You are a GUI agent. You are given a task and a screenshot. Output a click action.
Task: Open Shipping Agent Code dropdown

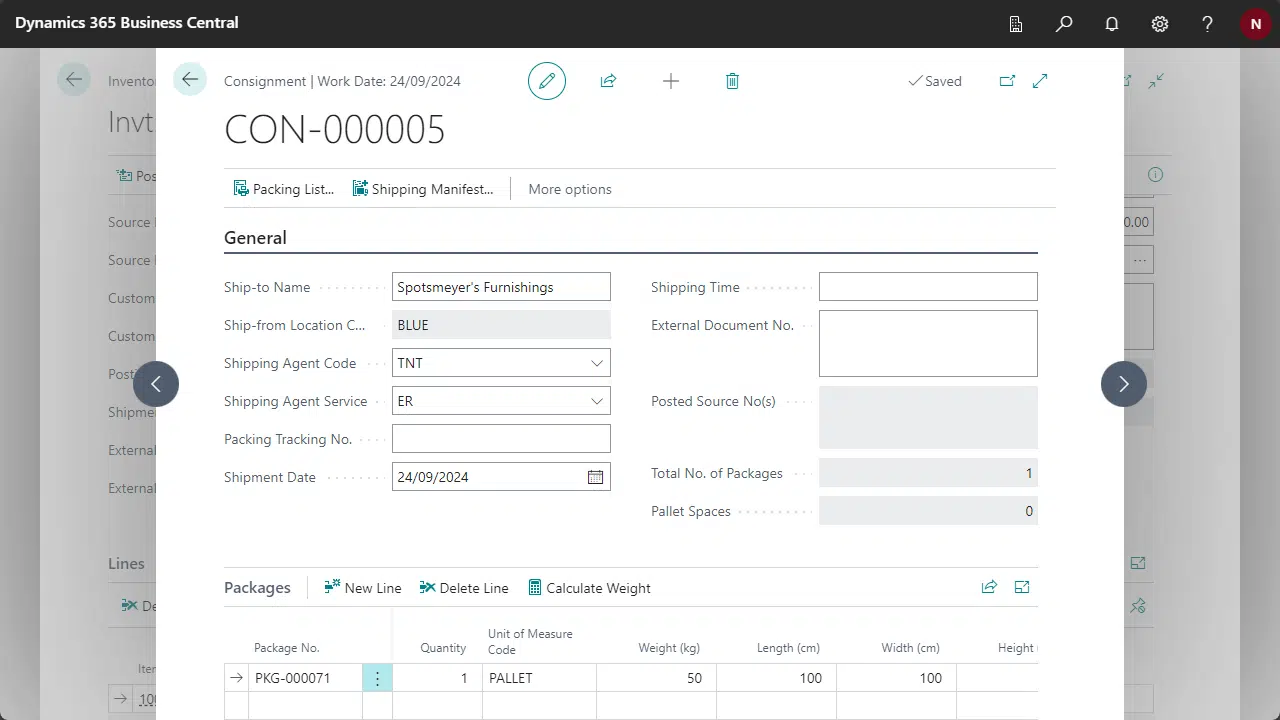597,363
